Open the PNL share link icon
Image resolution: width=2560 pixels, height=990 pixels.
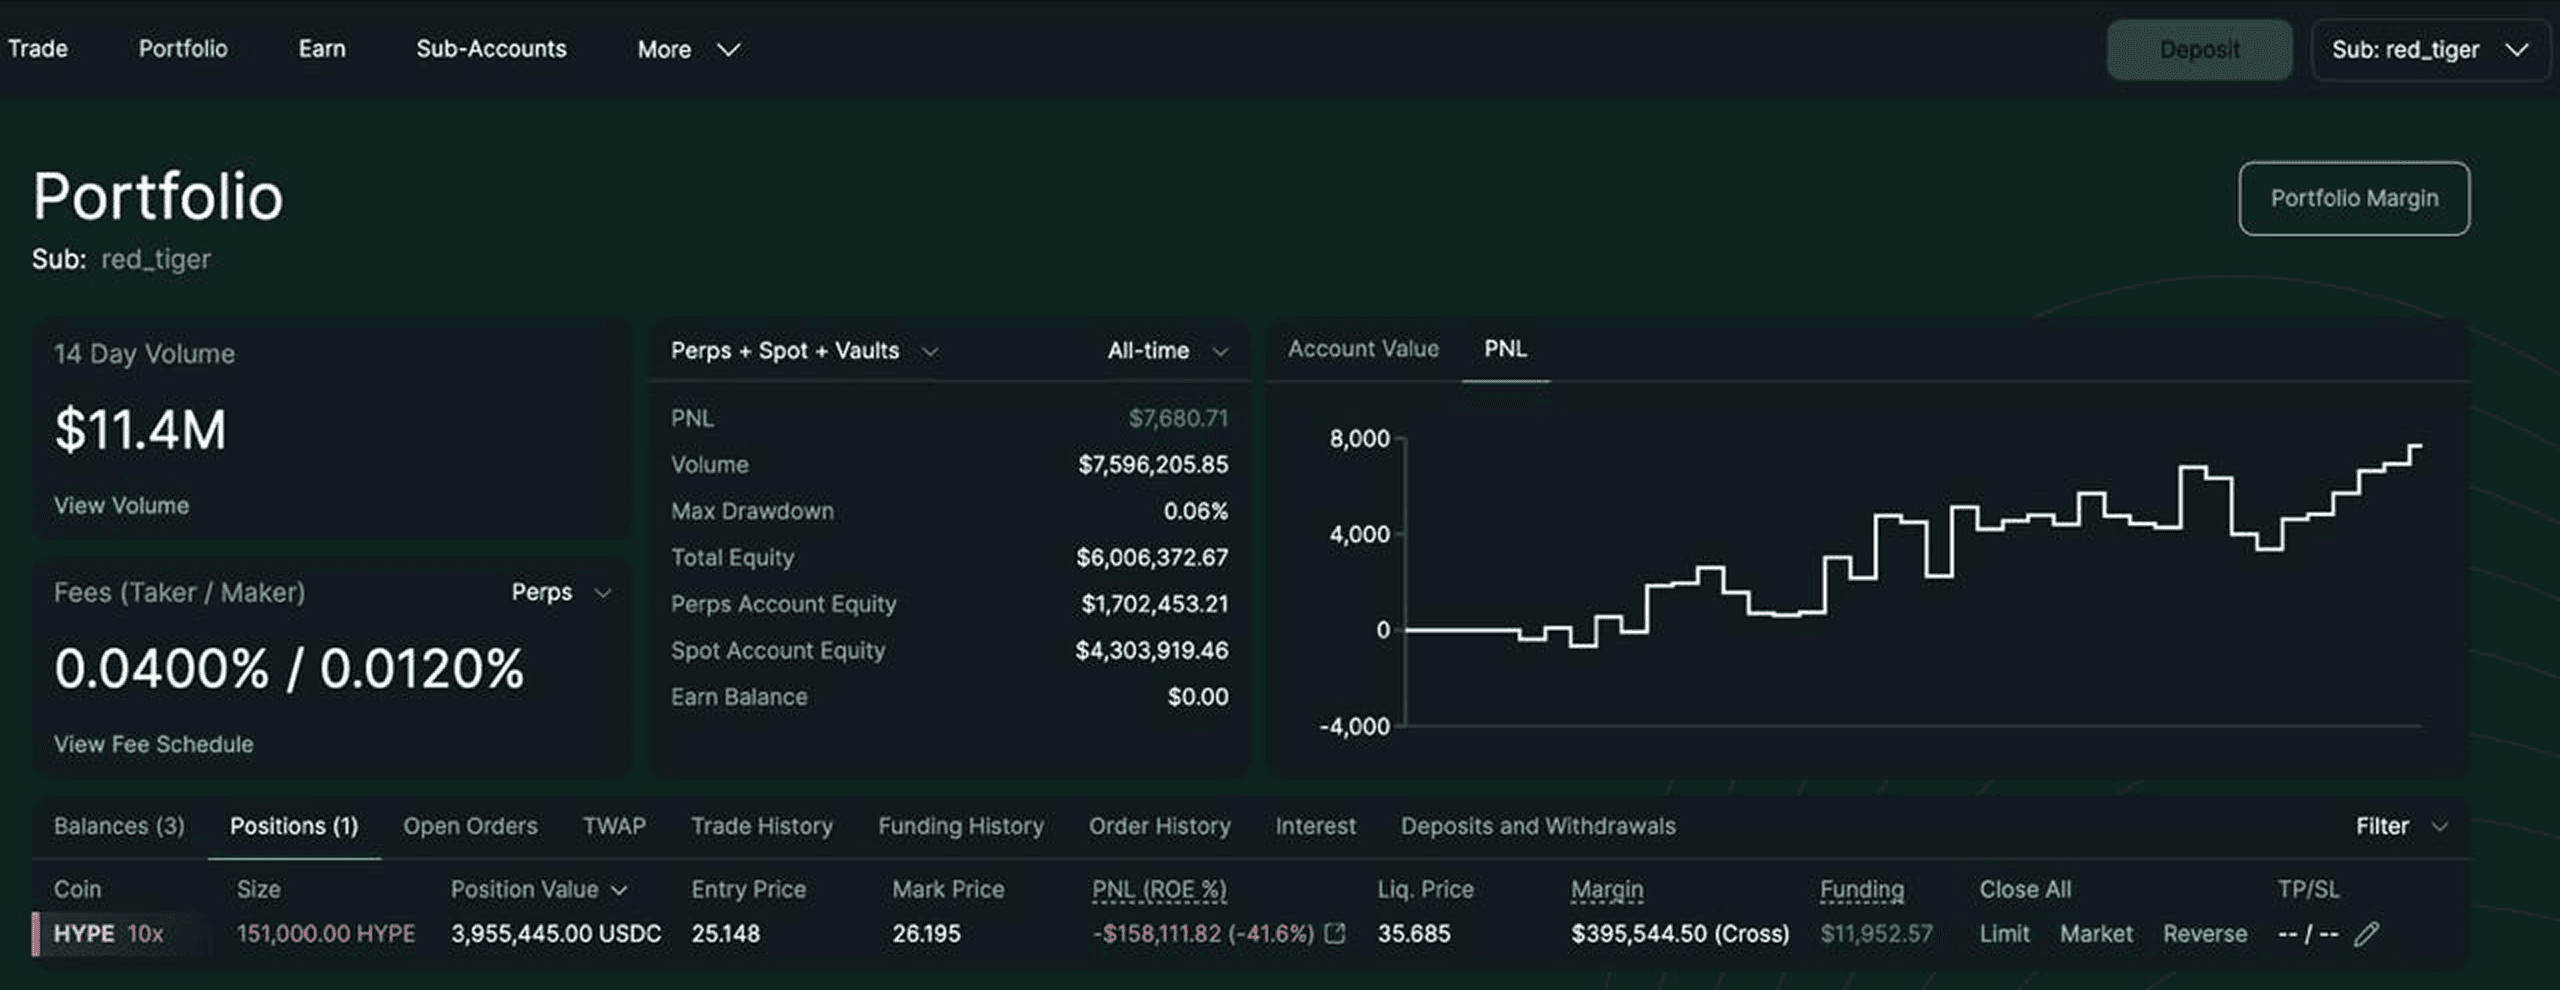(1334, 933)
